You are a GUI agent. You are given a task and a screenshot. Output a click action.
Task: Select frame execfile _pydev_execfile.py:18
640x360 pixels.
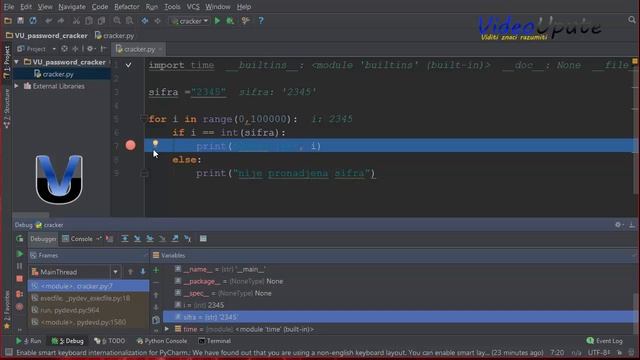coord(89,298)
